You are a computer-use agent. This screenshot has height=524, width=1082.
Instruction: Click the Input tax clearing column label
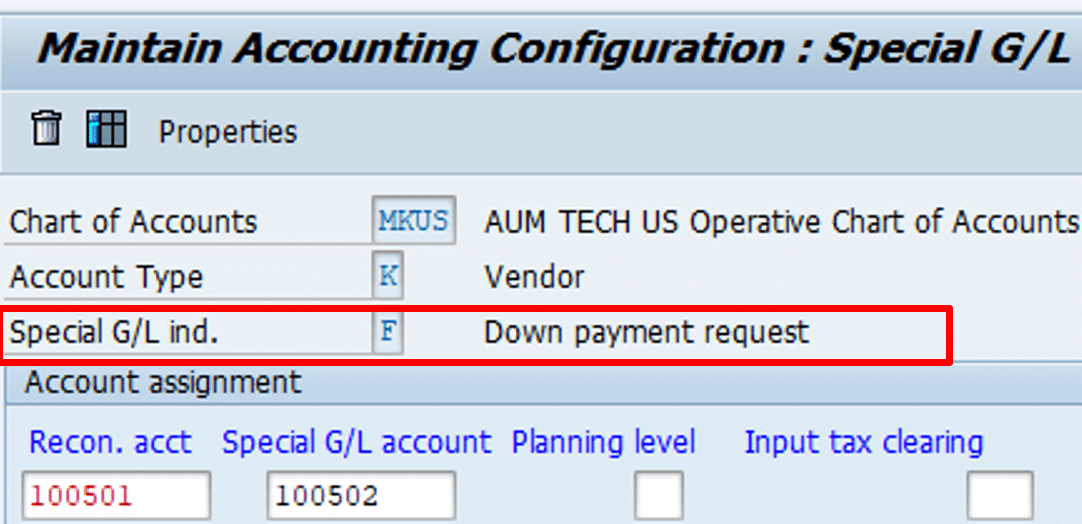863,443
